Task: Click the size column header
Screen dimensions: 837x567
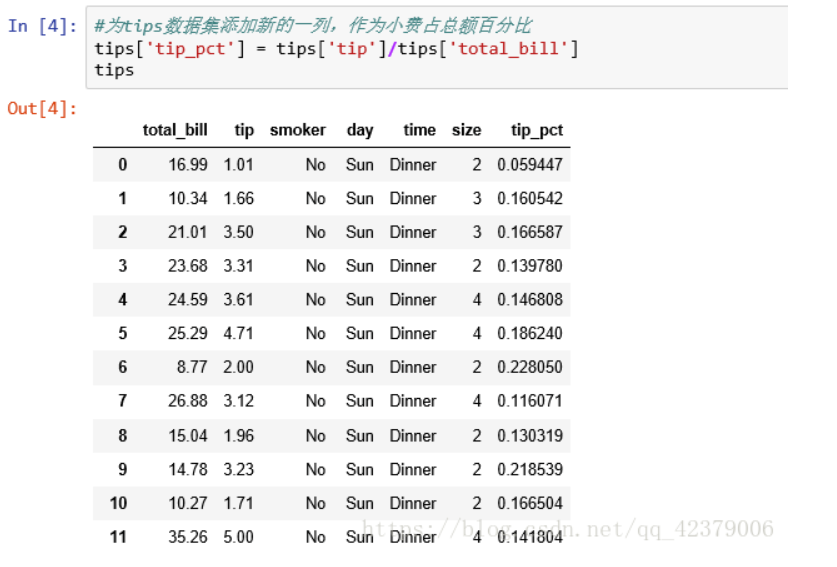Action: 466,130
